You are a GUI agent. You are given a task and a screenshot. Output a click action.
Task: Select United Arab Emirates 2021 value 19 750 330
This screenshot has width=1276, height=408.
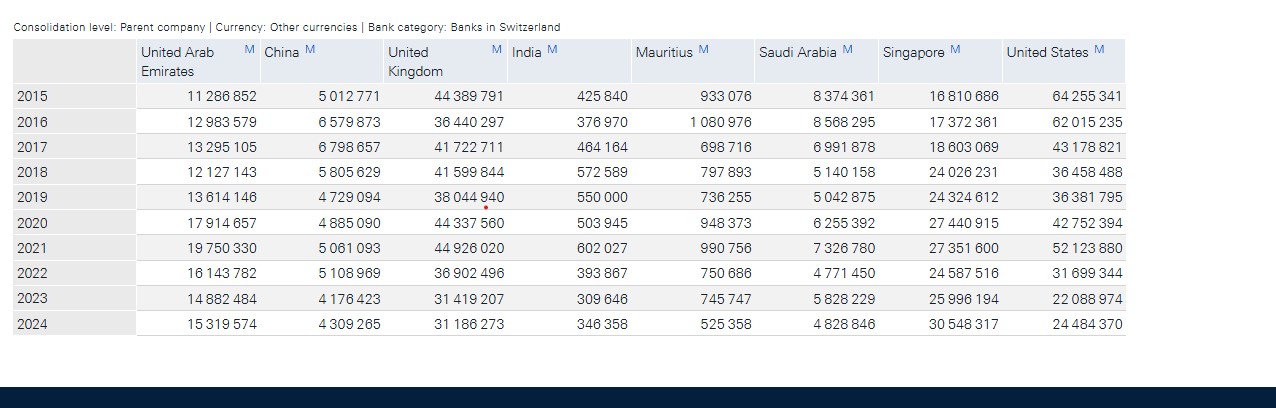pos(221,248)
